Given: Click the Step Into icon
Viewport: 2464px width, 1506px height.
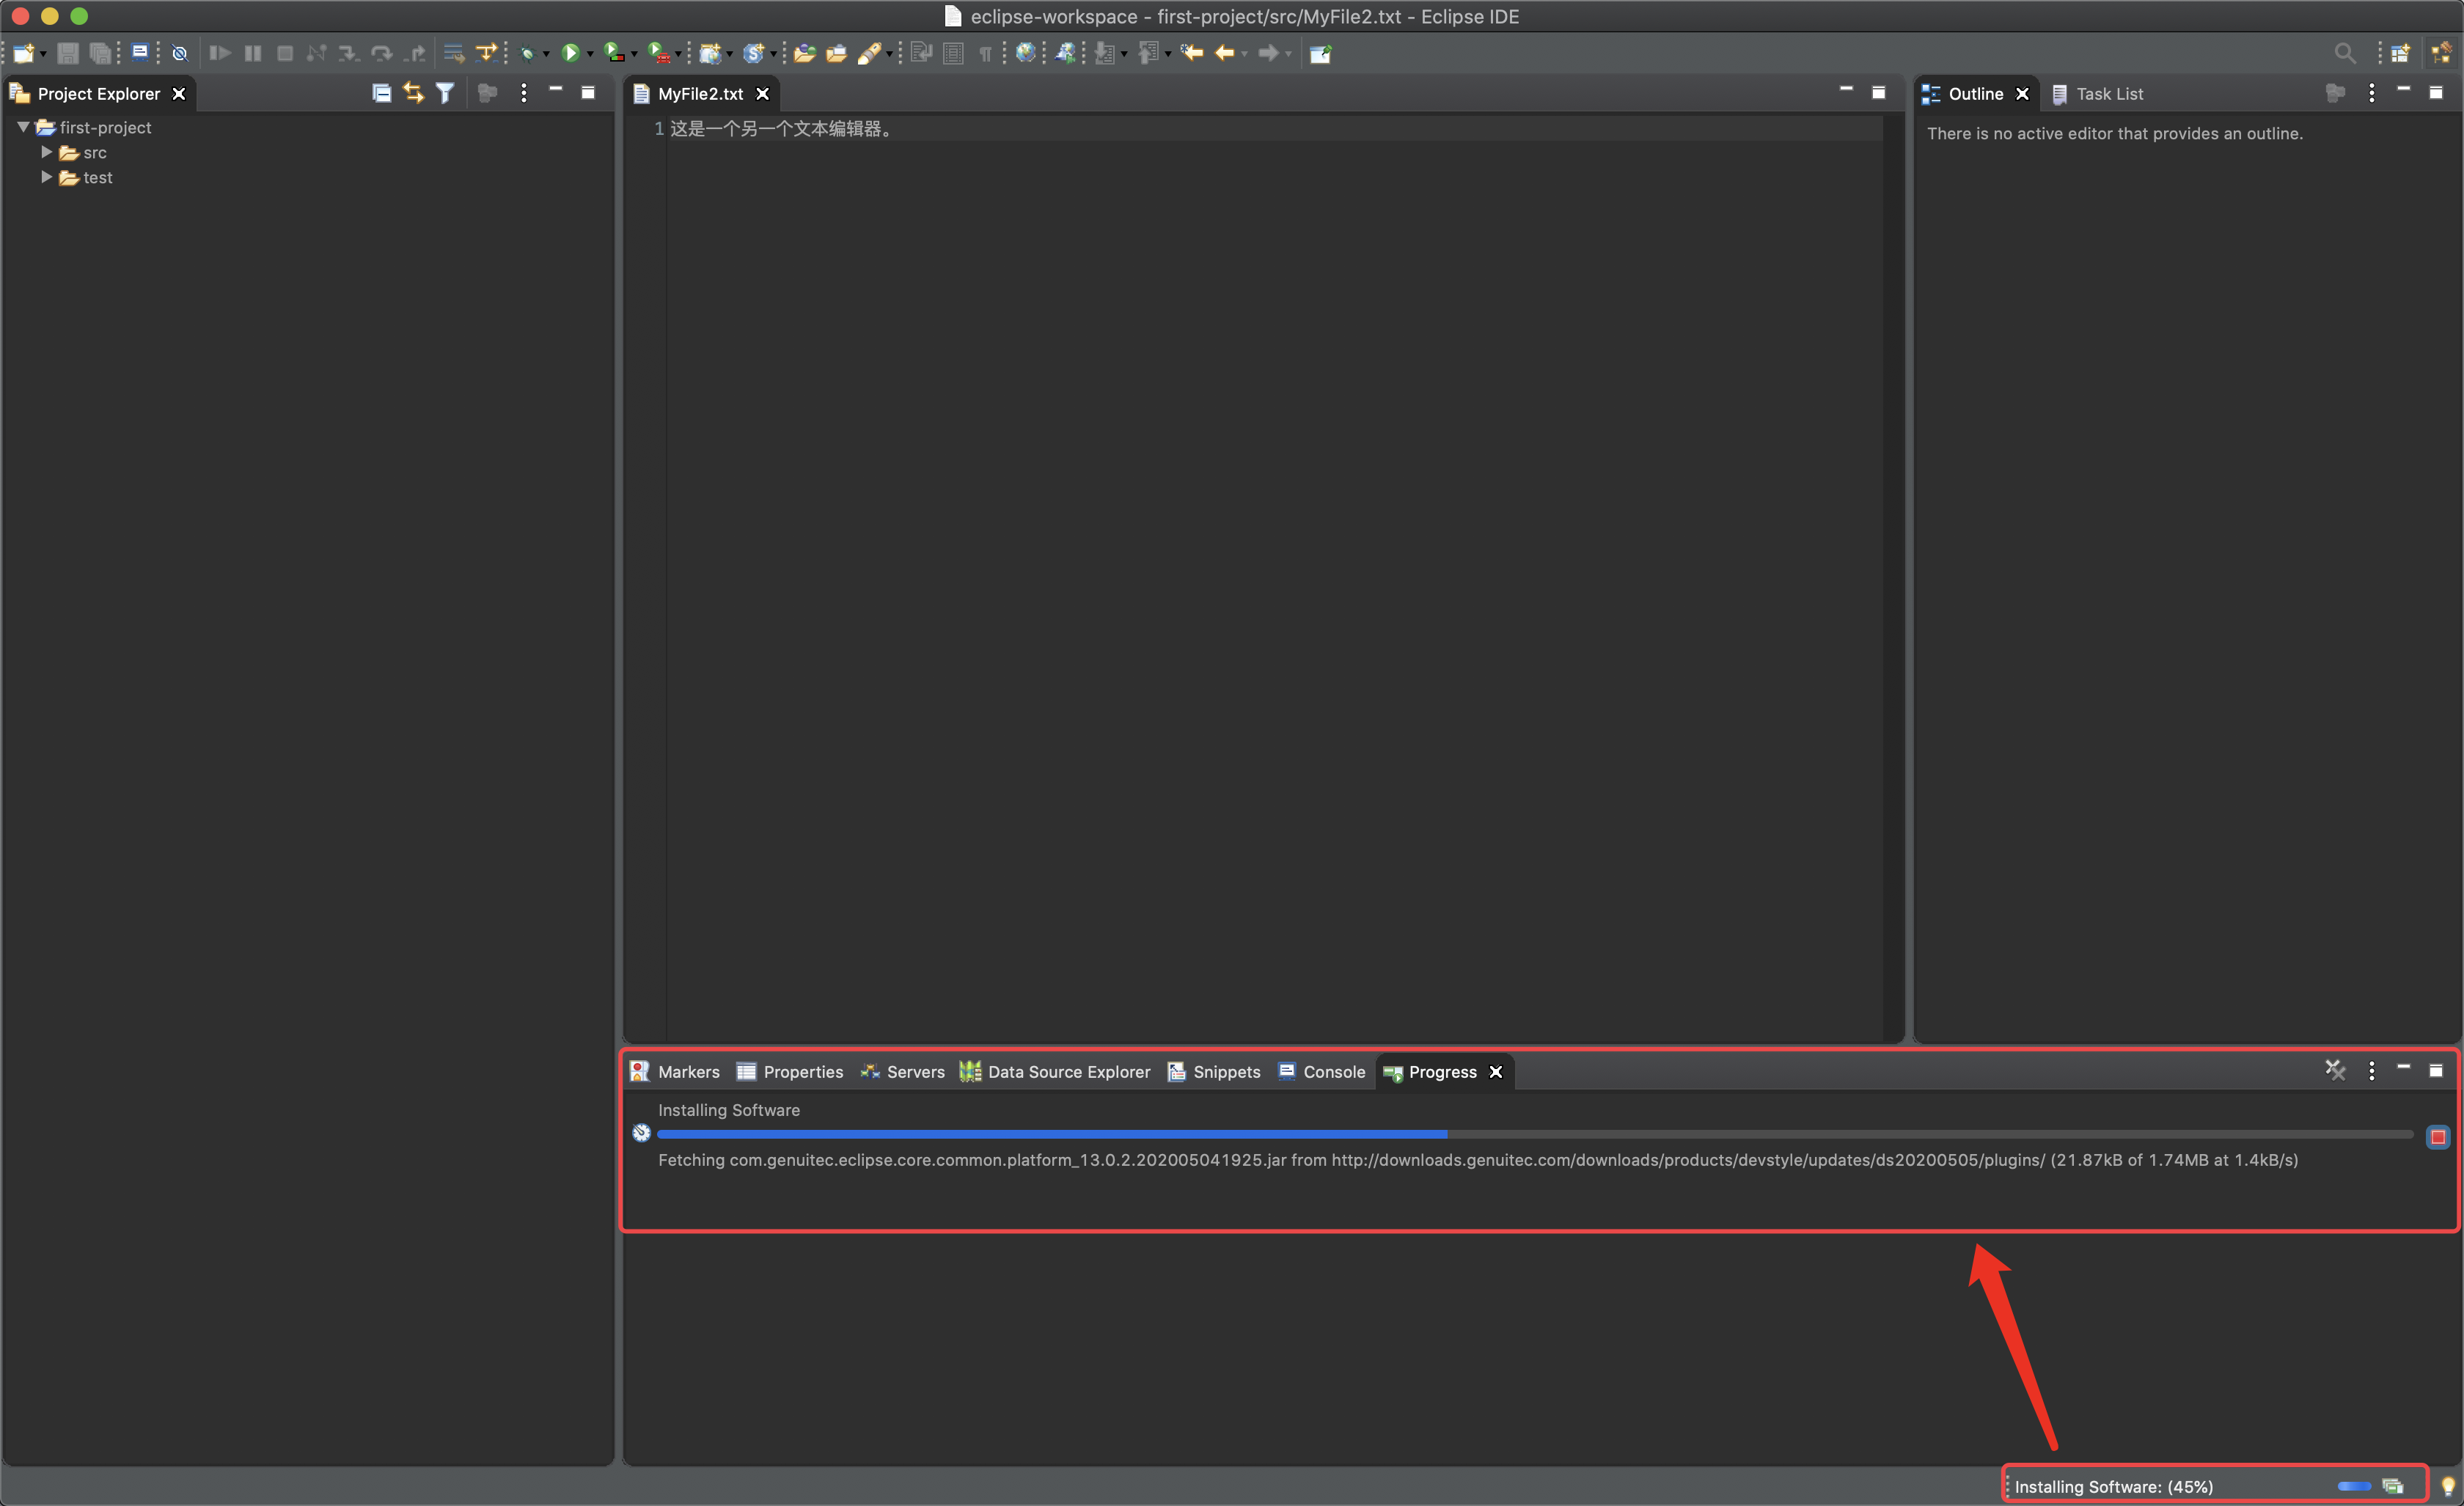Looking at the screenshot, I should (x=348, y=53).
